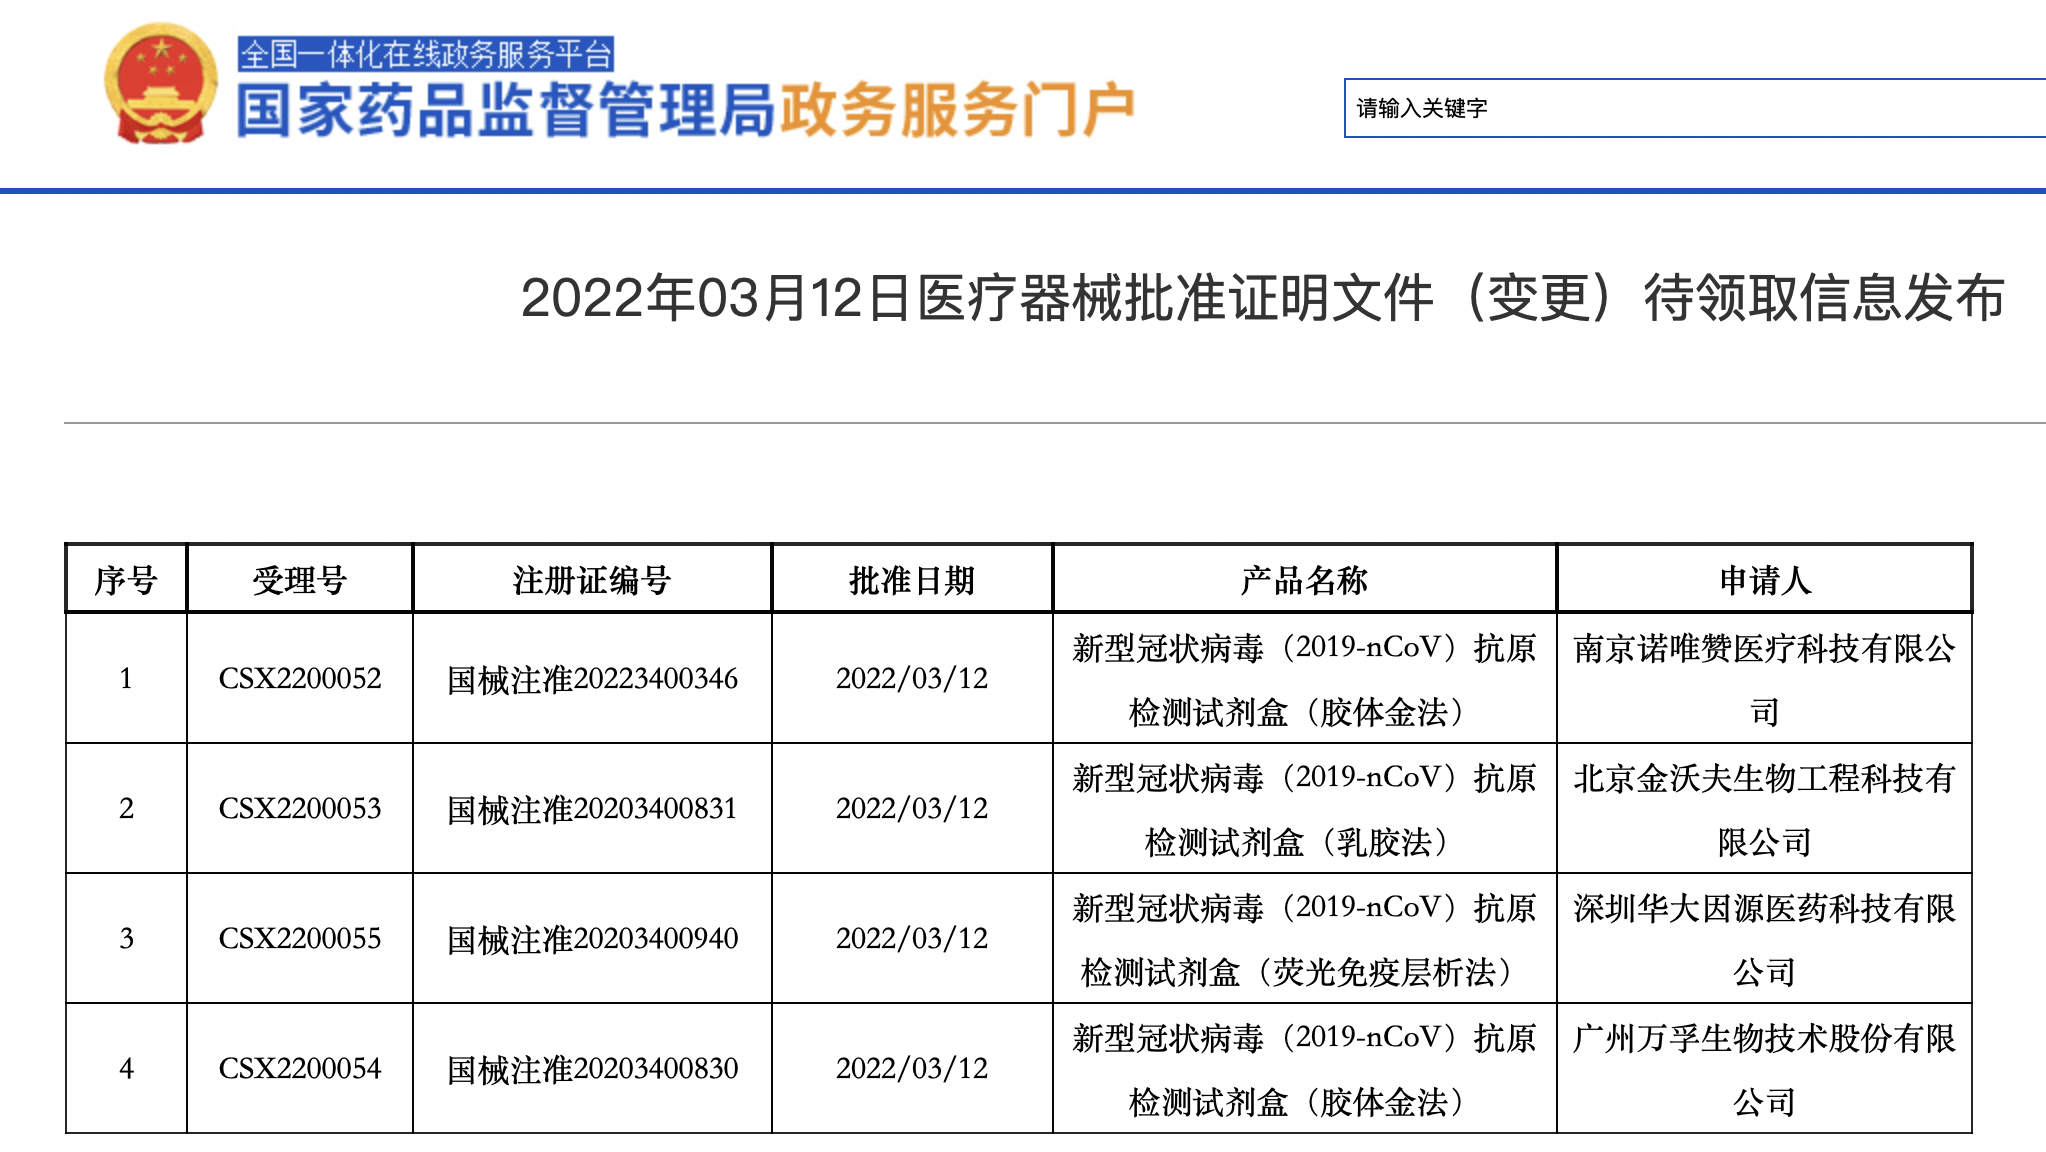Focus the 请输入关键字 search field
Viewport: 2046px width, 1152px height.
tap(1695, 108)
